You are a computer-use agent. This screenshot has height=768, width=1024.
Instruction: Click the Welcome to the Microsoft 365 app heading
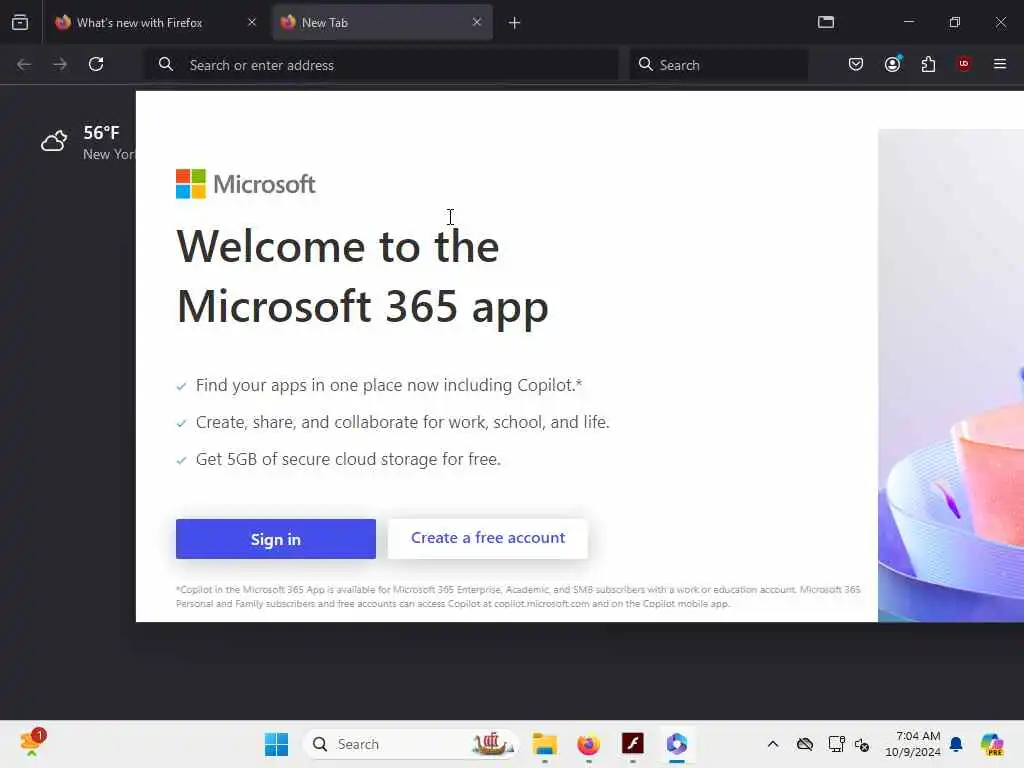click(362, 276)
